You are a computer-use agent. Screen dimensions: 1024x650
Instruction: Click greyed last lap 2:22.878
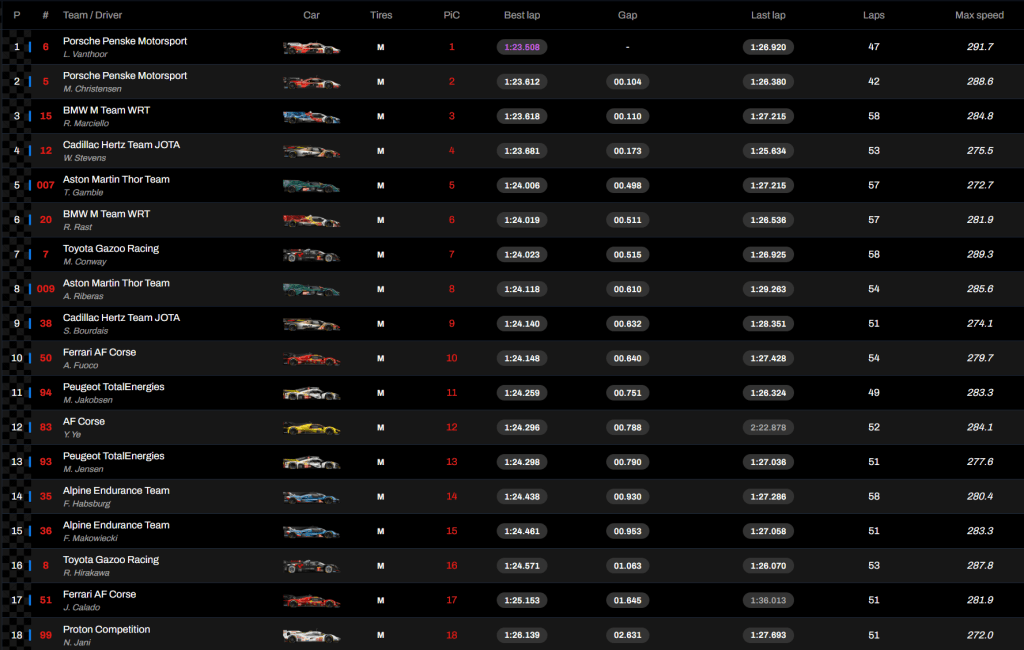pos(768,427)
